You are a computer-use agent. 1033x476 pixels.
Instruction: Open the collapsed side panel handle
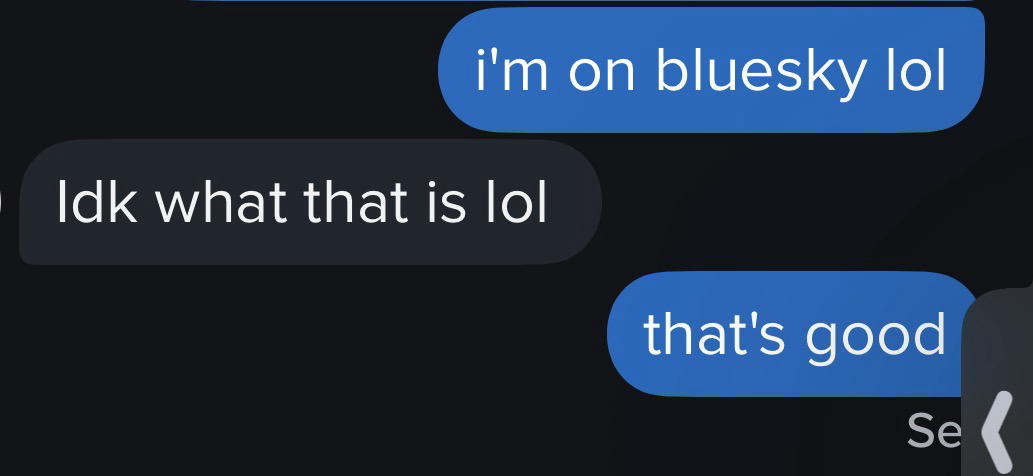(x=997, y=382)
